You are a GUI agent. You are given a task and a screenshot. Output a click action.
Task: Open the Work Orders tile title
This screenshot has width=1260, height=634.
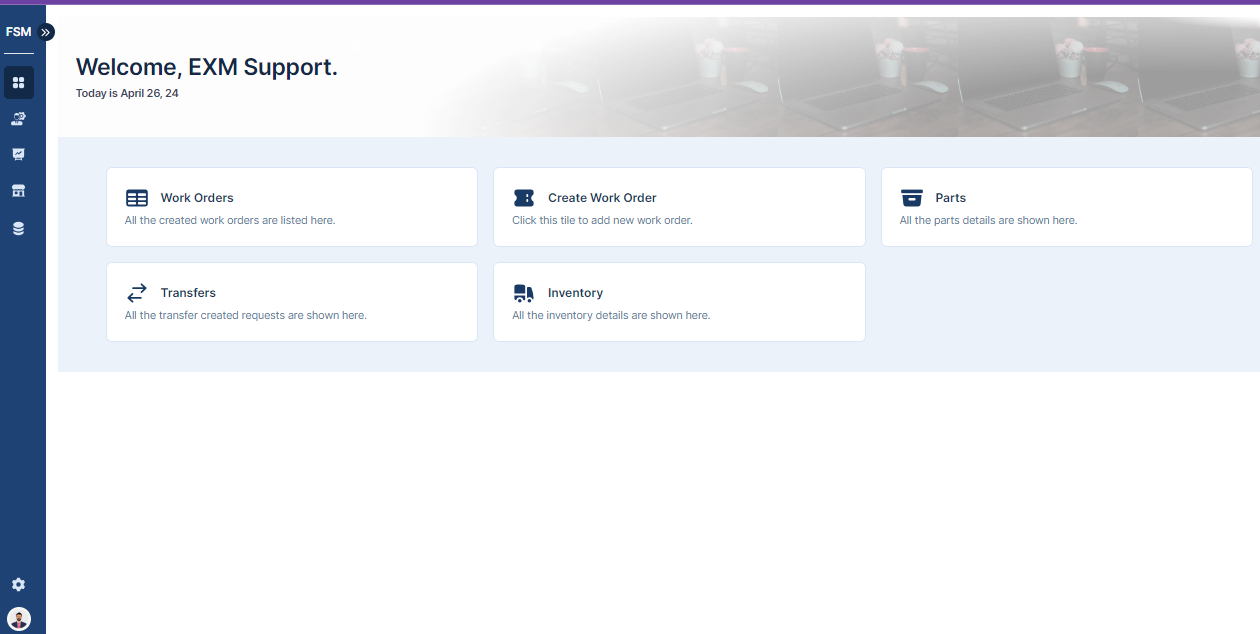(x=197, y=198)
